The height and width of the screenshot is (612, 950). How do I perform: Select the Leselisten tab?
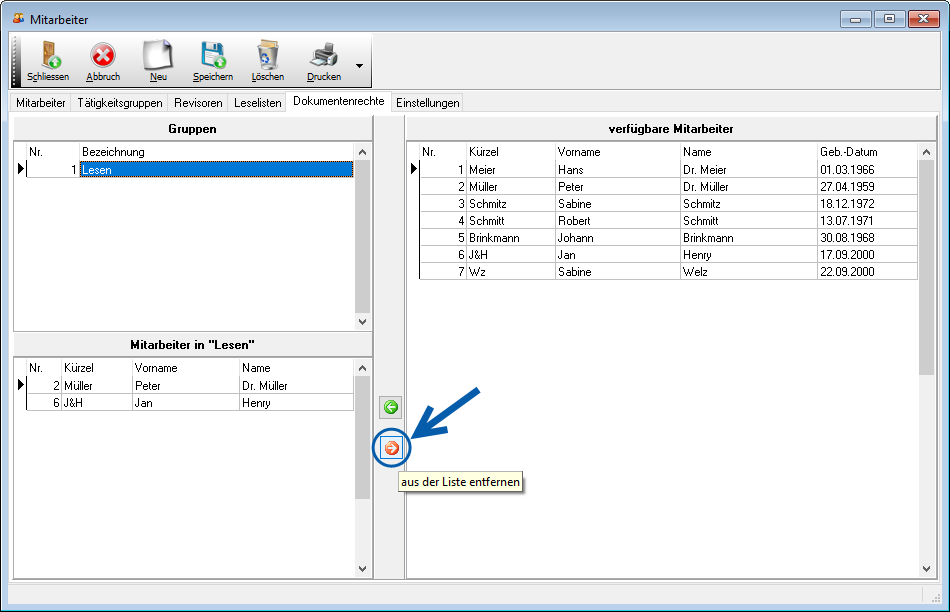pyautogui.click(x=257, y=103)
